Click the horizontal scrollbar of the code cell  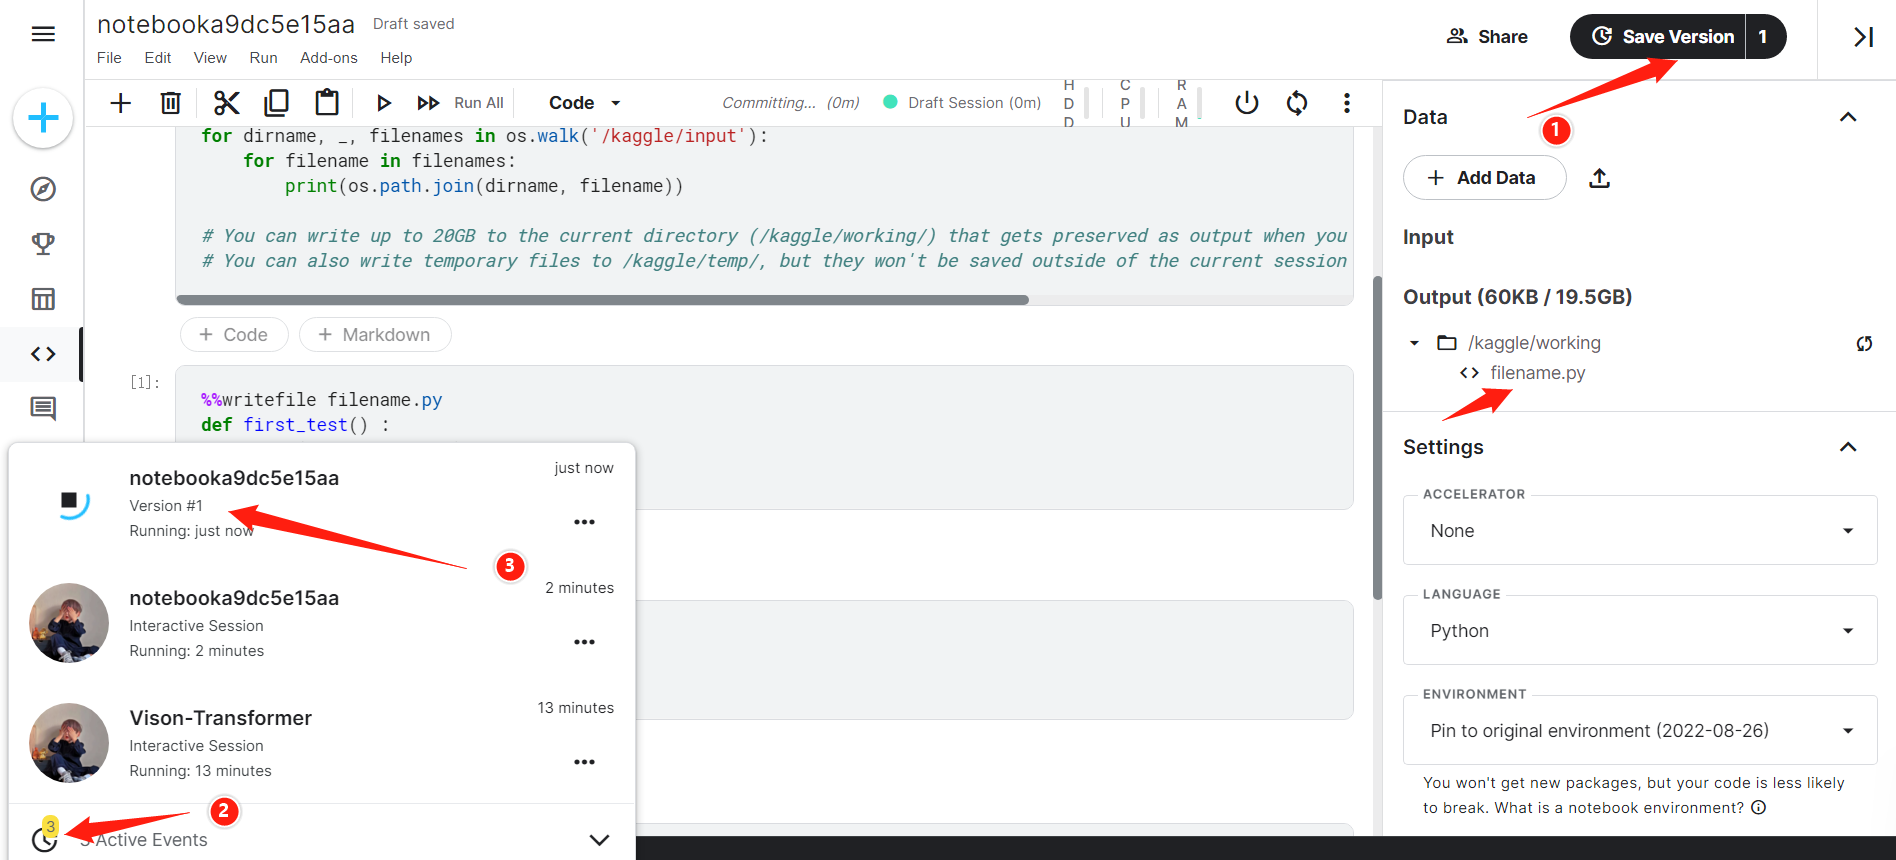pos(602,300)
